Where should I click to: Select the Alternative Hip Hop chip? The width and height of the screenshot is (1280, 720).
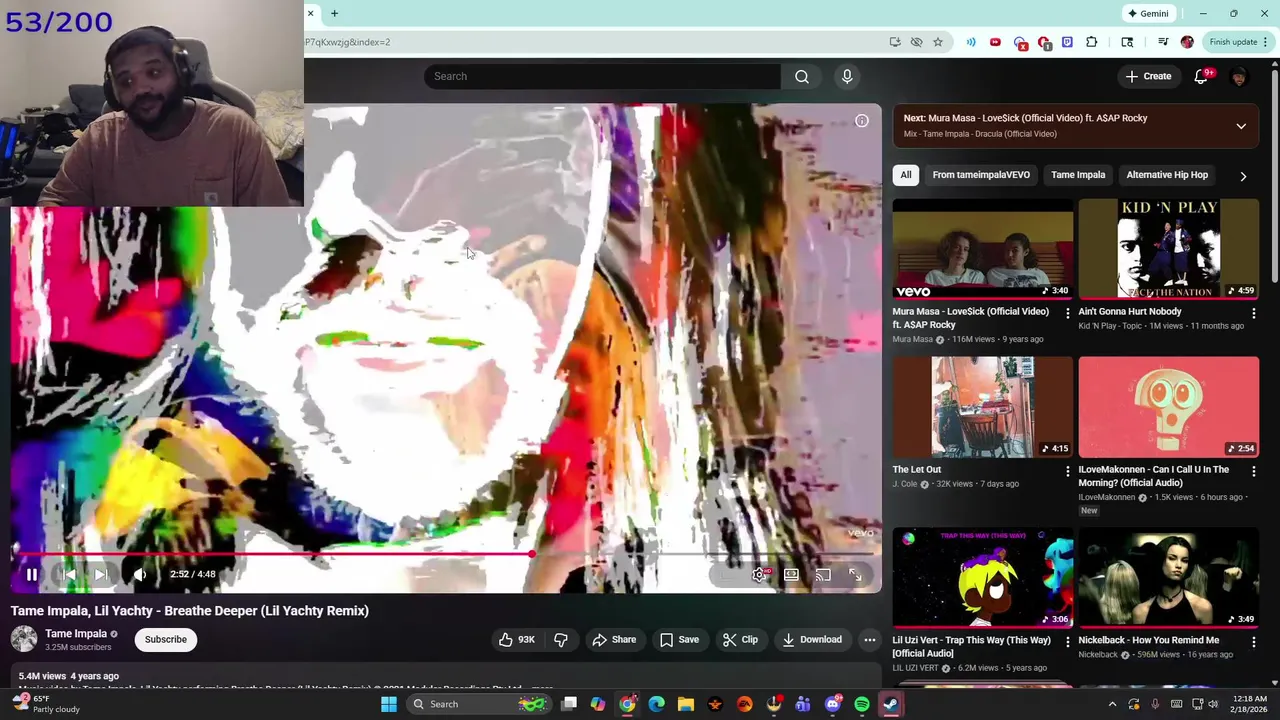click(x=1167, y=175)
